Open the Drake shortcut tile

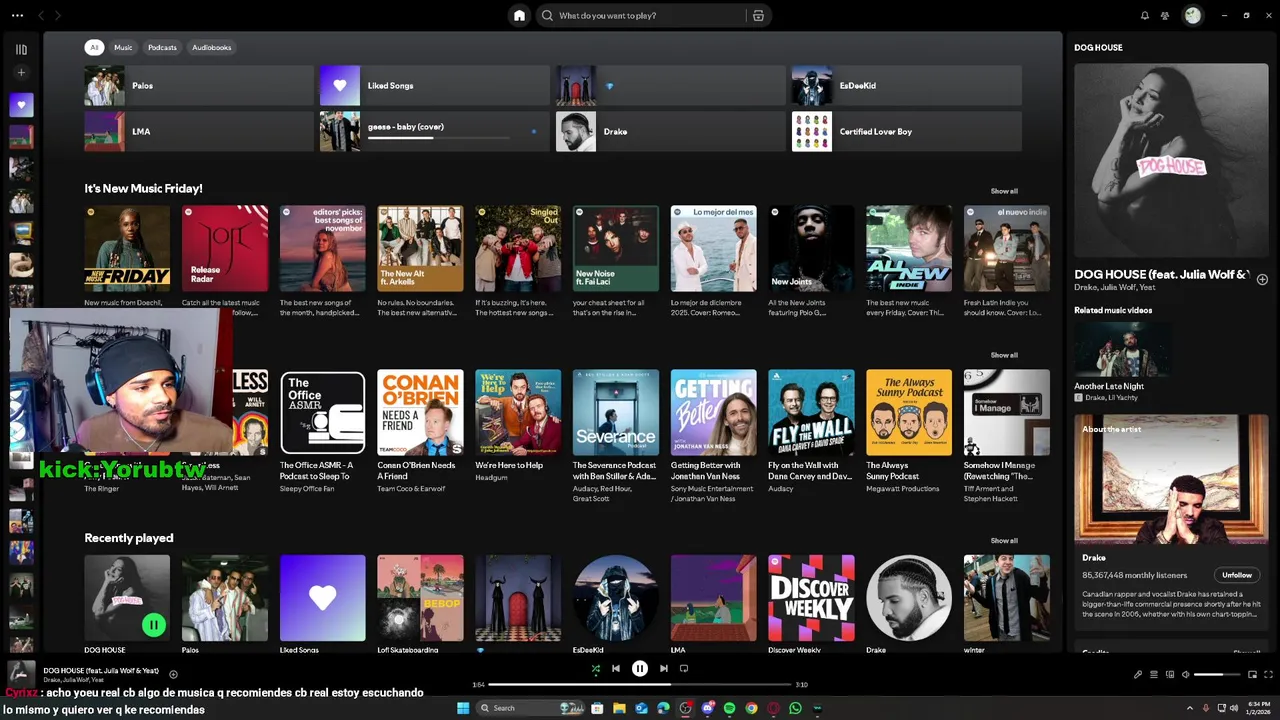coord(671,131)
